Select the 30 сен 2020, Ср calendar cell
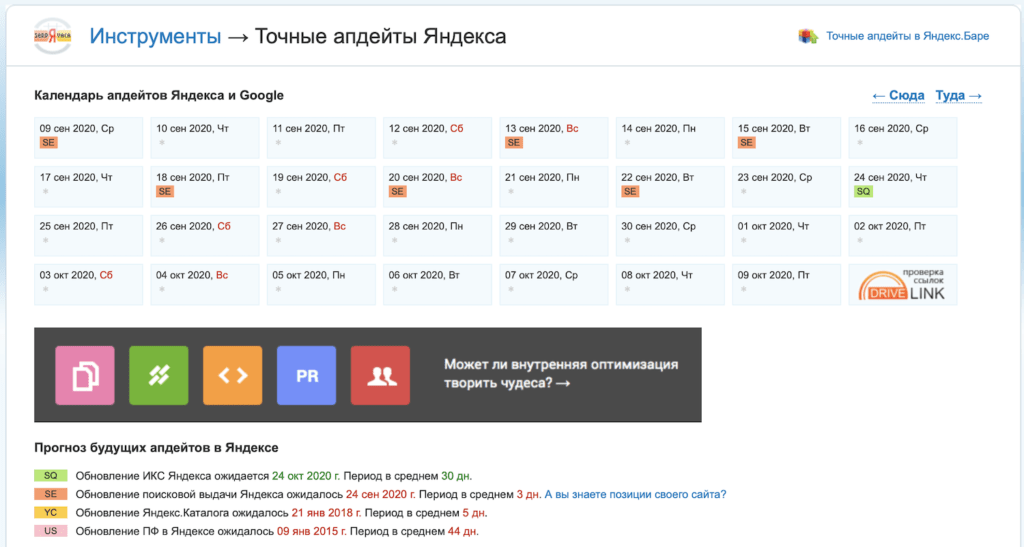The width and height of the screenshot is (1024, 547). coord(670,236)
